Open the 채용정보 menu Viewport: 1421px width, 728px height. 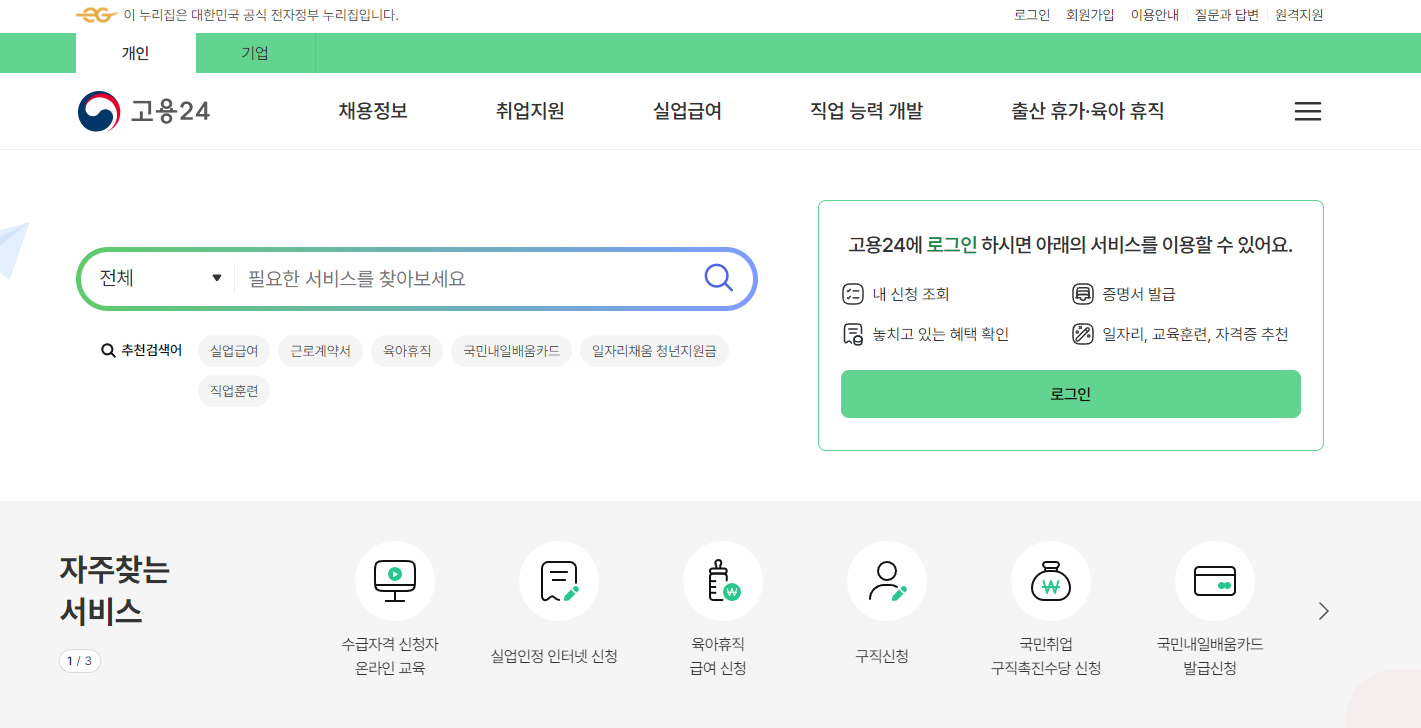[373, 111]
